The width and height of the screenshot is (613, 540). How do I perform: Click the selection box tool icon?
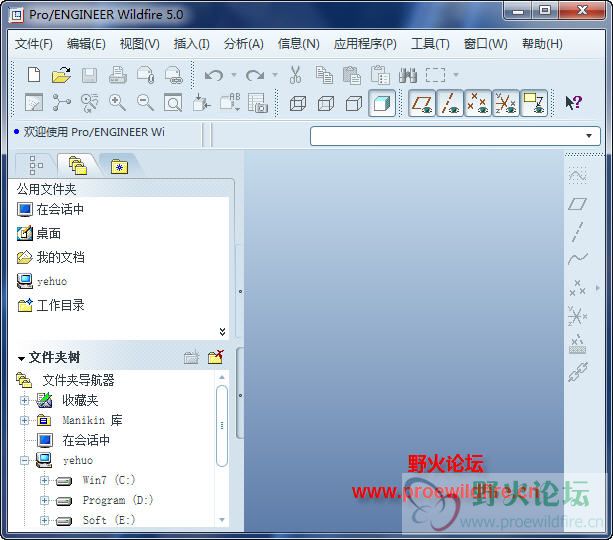436,75
